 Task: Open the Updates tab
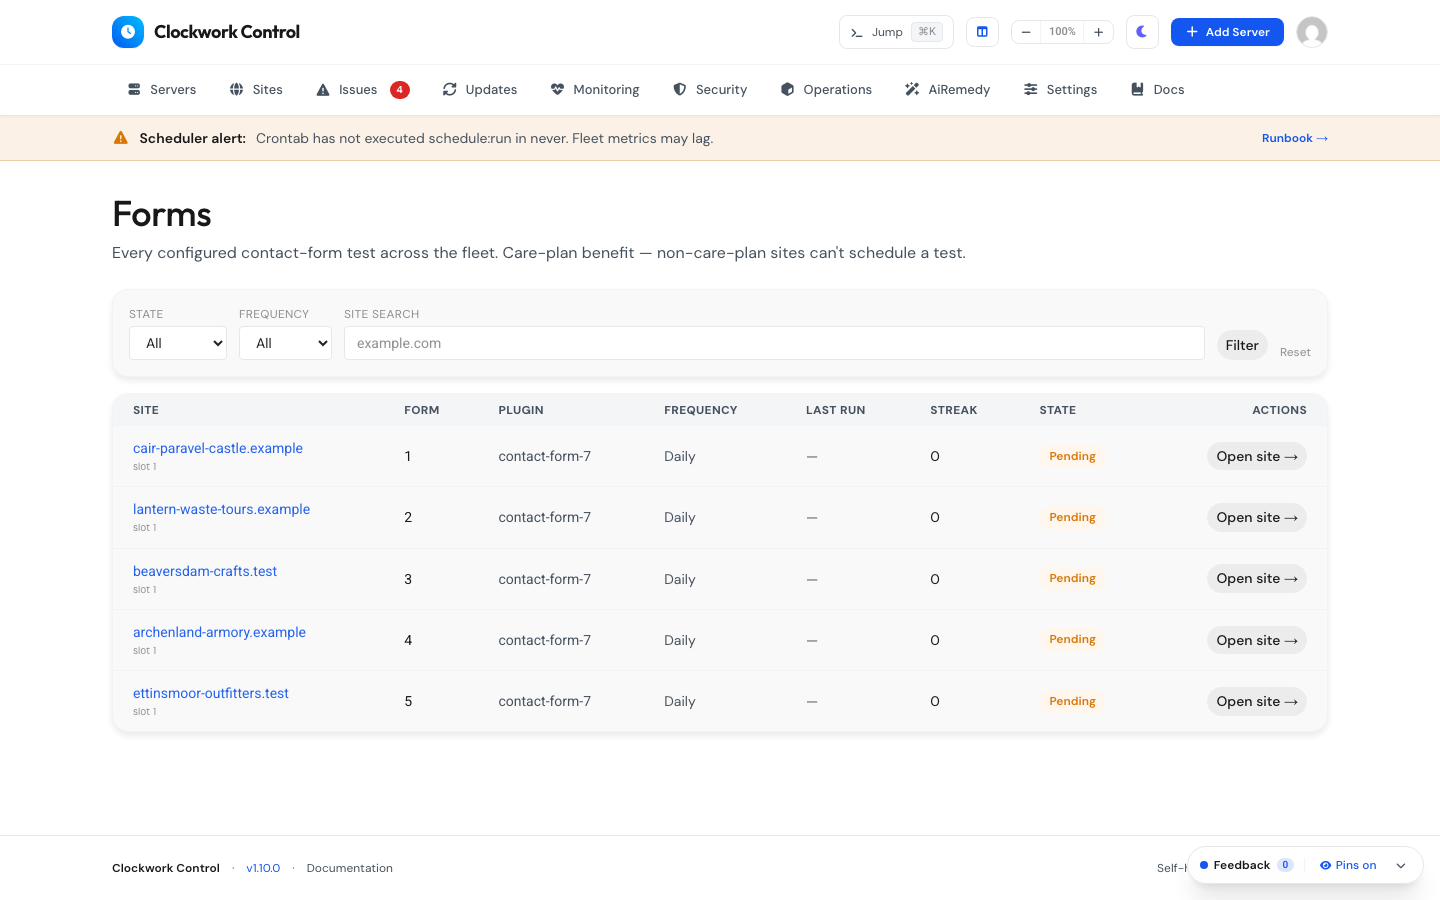point(480,90)
